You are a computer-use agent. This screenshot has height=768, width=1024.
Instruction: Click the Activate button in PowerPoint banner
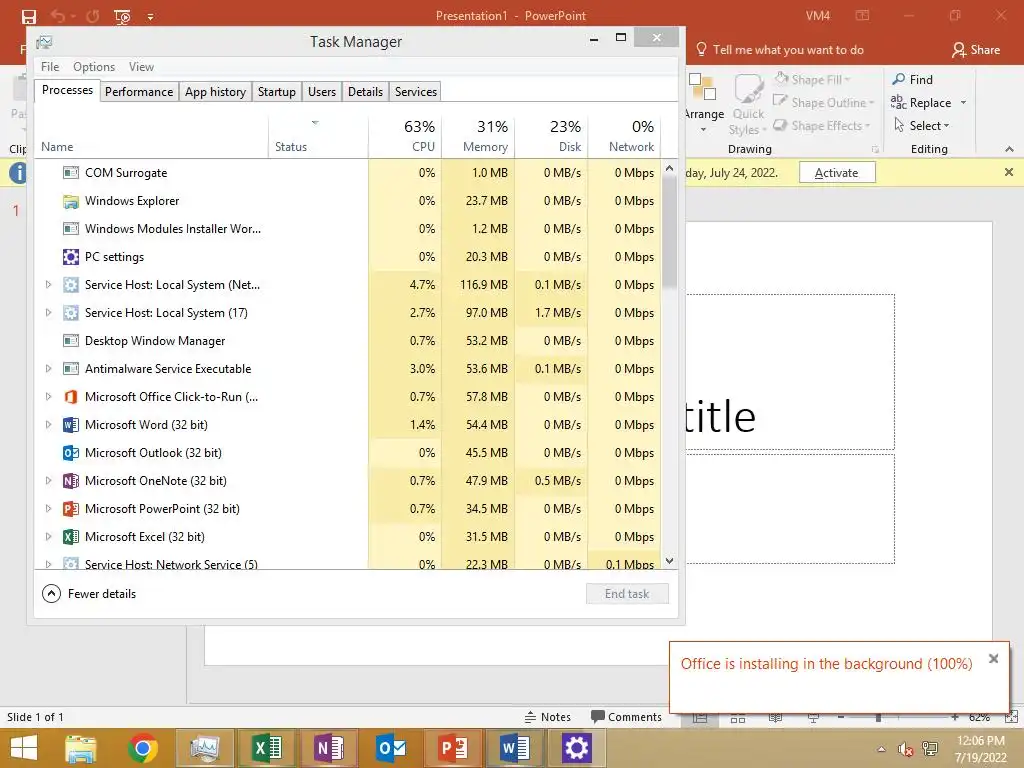tap(837, 173)
